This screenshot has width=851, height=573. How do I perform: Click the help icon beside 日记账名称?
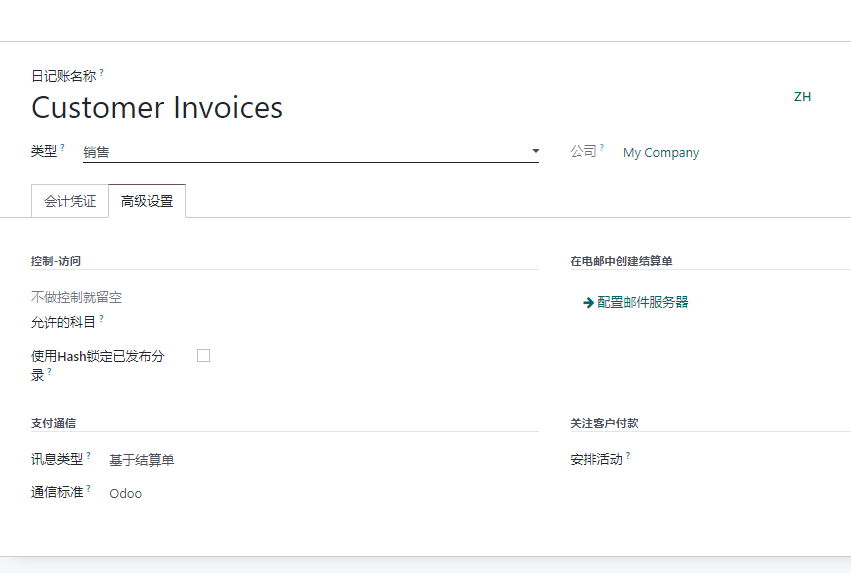[101, 72]
